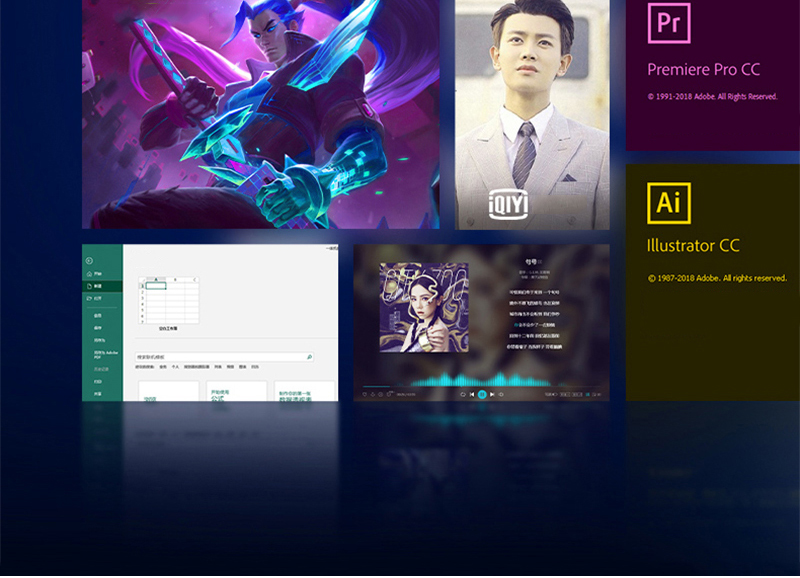This screenshot has height=578, width=800.
Task: Click the music player progress bar
Action: click(482, 387)
